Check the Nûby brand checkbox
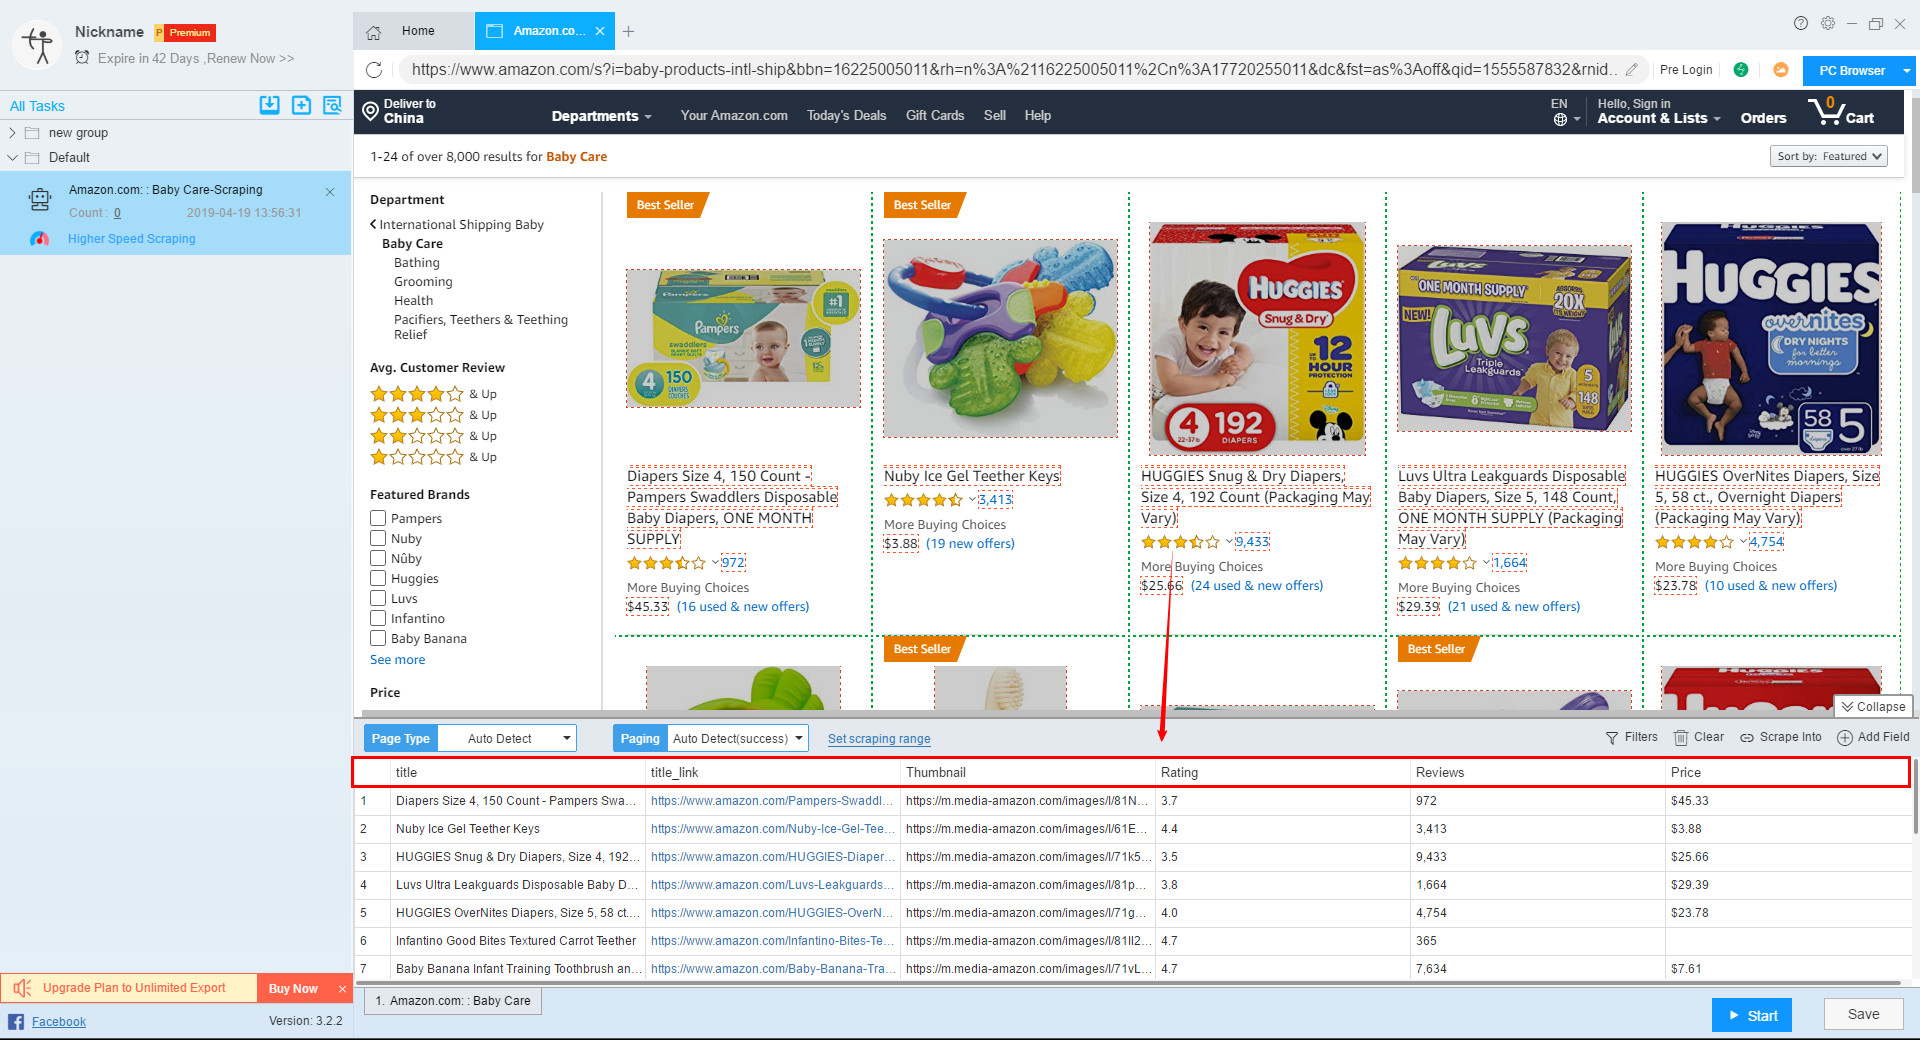Screen dimensions: 1920x1040 pos(378,558)
